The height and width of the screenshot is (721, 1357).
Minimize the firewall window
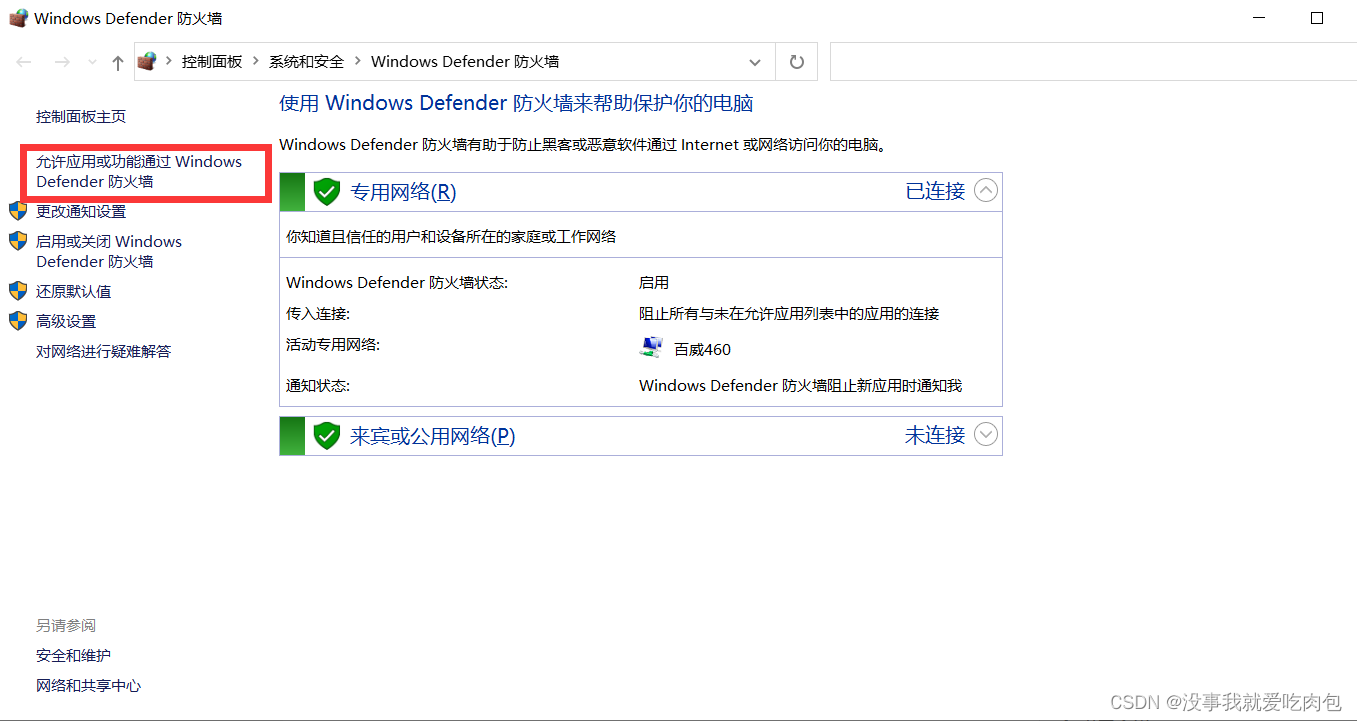coord(1261,18)
